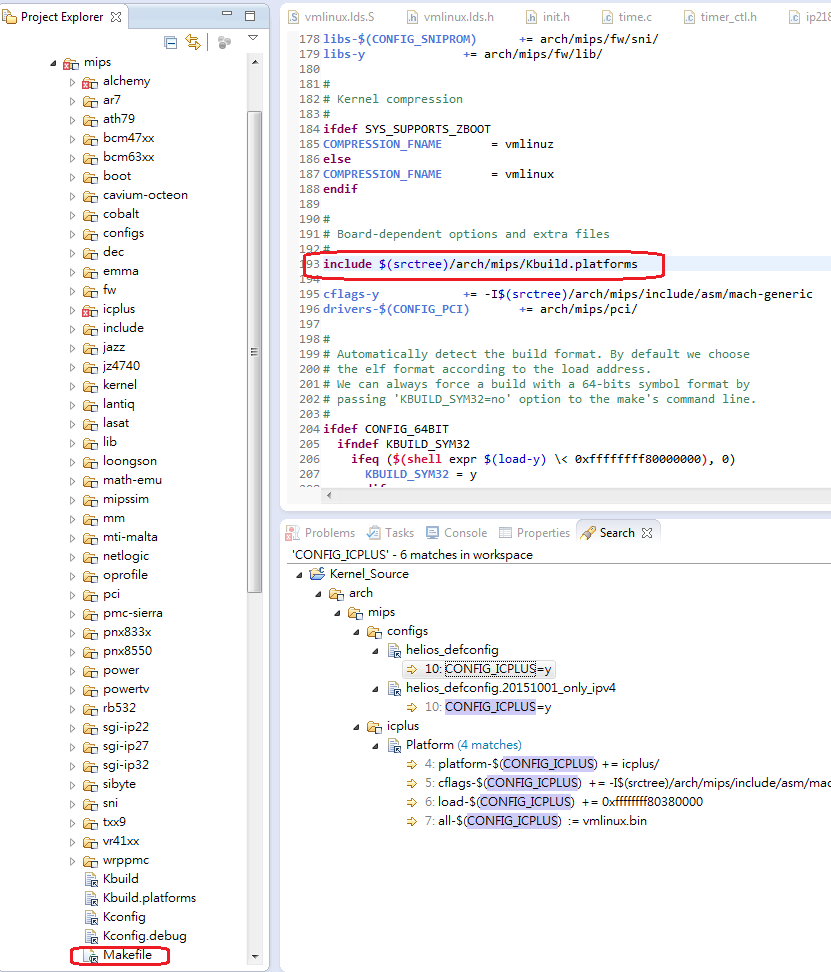Click the C file icon on time.c tab

tap(610, 16)
